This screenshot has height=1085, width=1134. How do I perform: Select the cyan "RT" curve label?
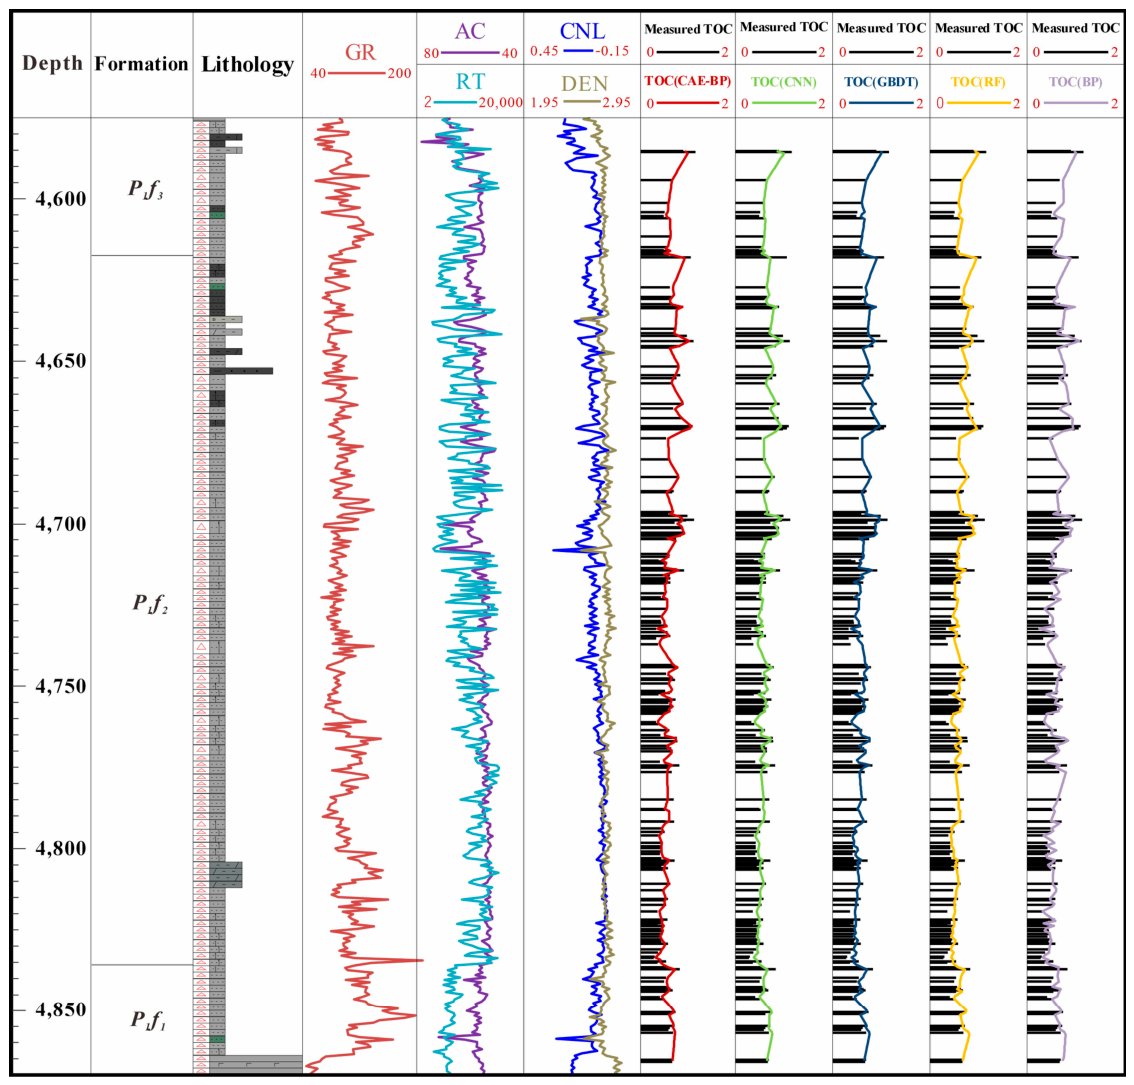coord(470,82)
